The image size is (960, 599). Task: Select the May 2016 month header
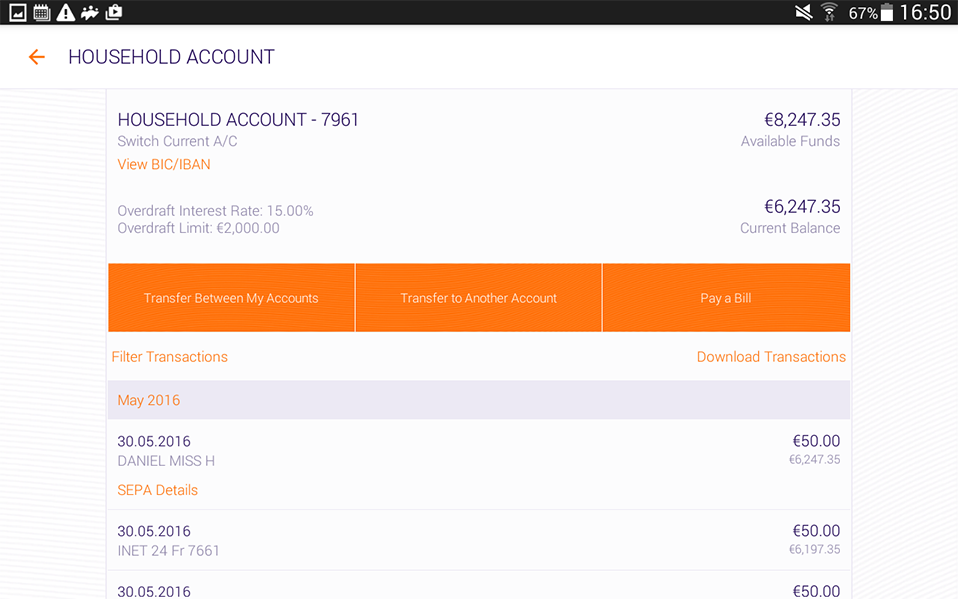[x=479, y=400]
